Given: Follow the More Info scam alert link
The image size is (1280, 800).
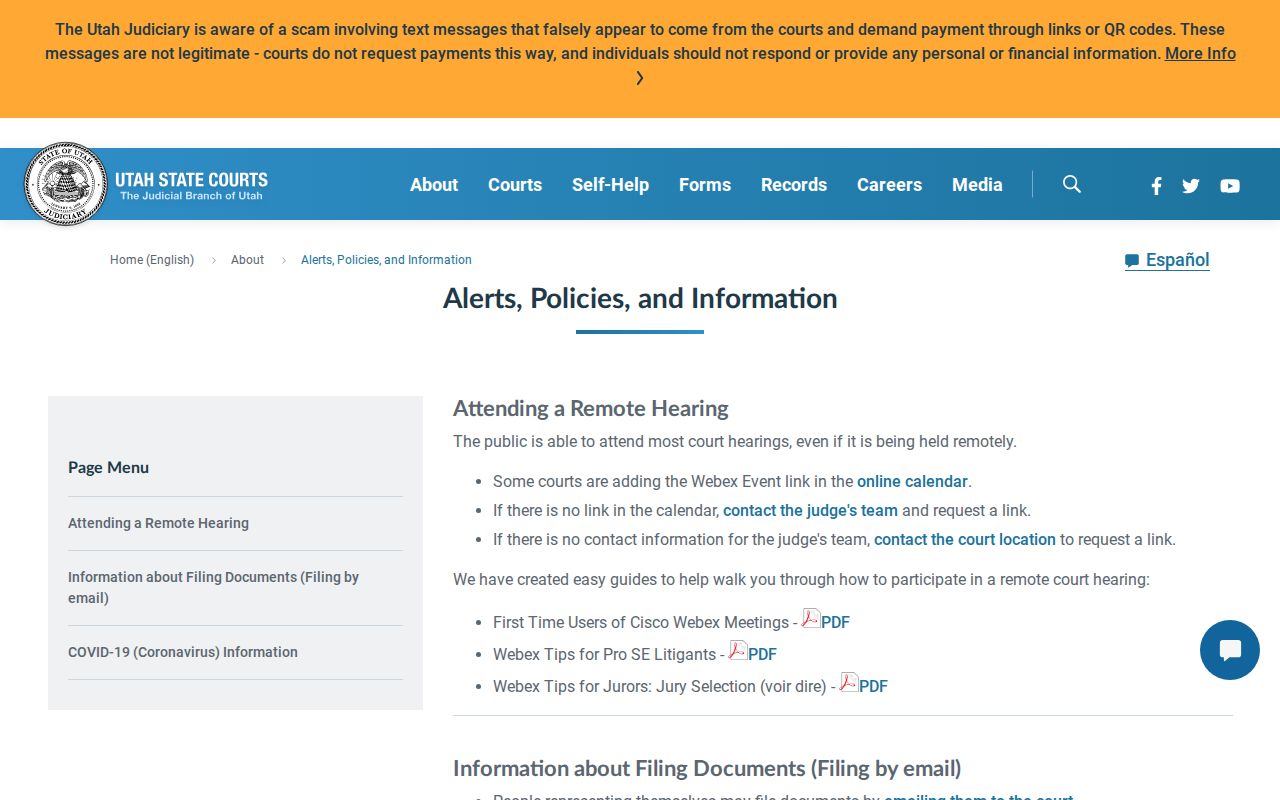Looking at the screenshot, I should pos(1200,53).
